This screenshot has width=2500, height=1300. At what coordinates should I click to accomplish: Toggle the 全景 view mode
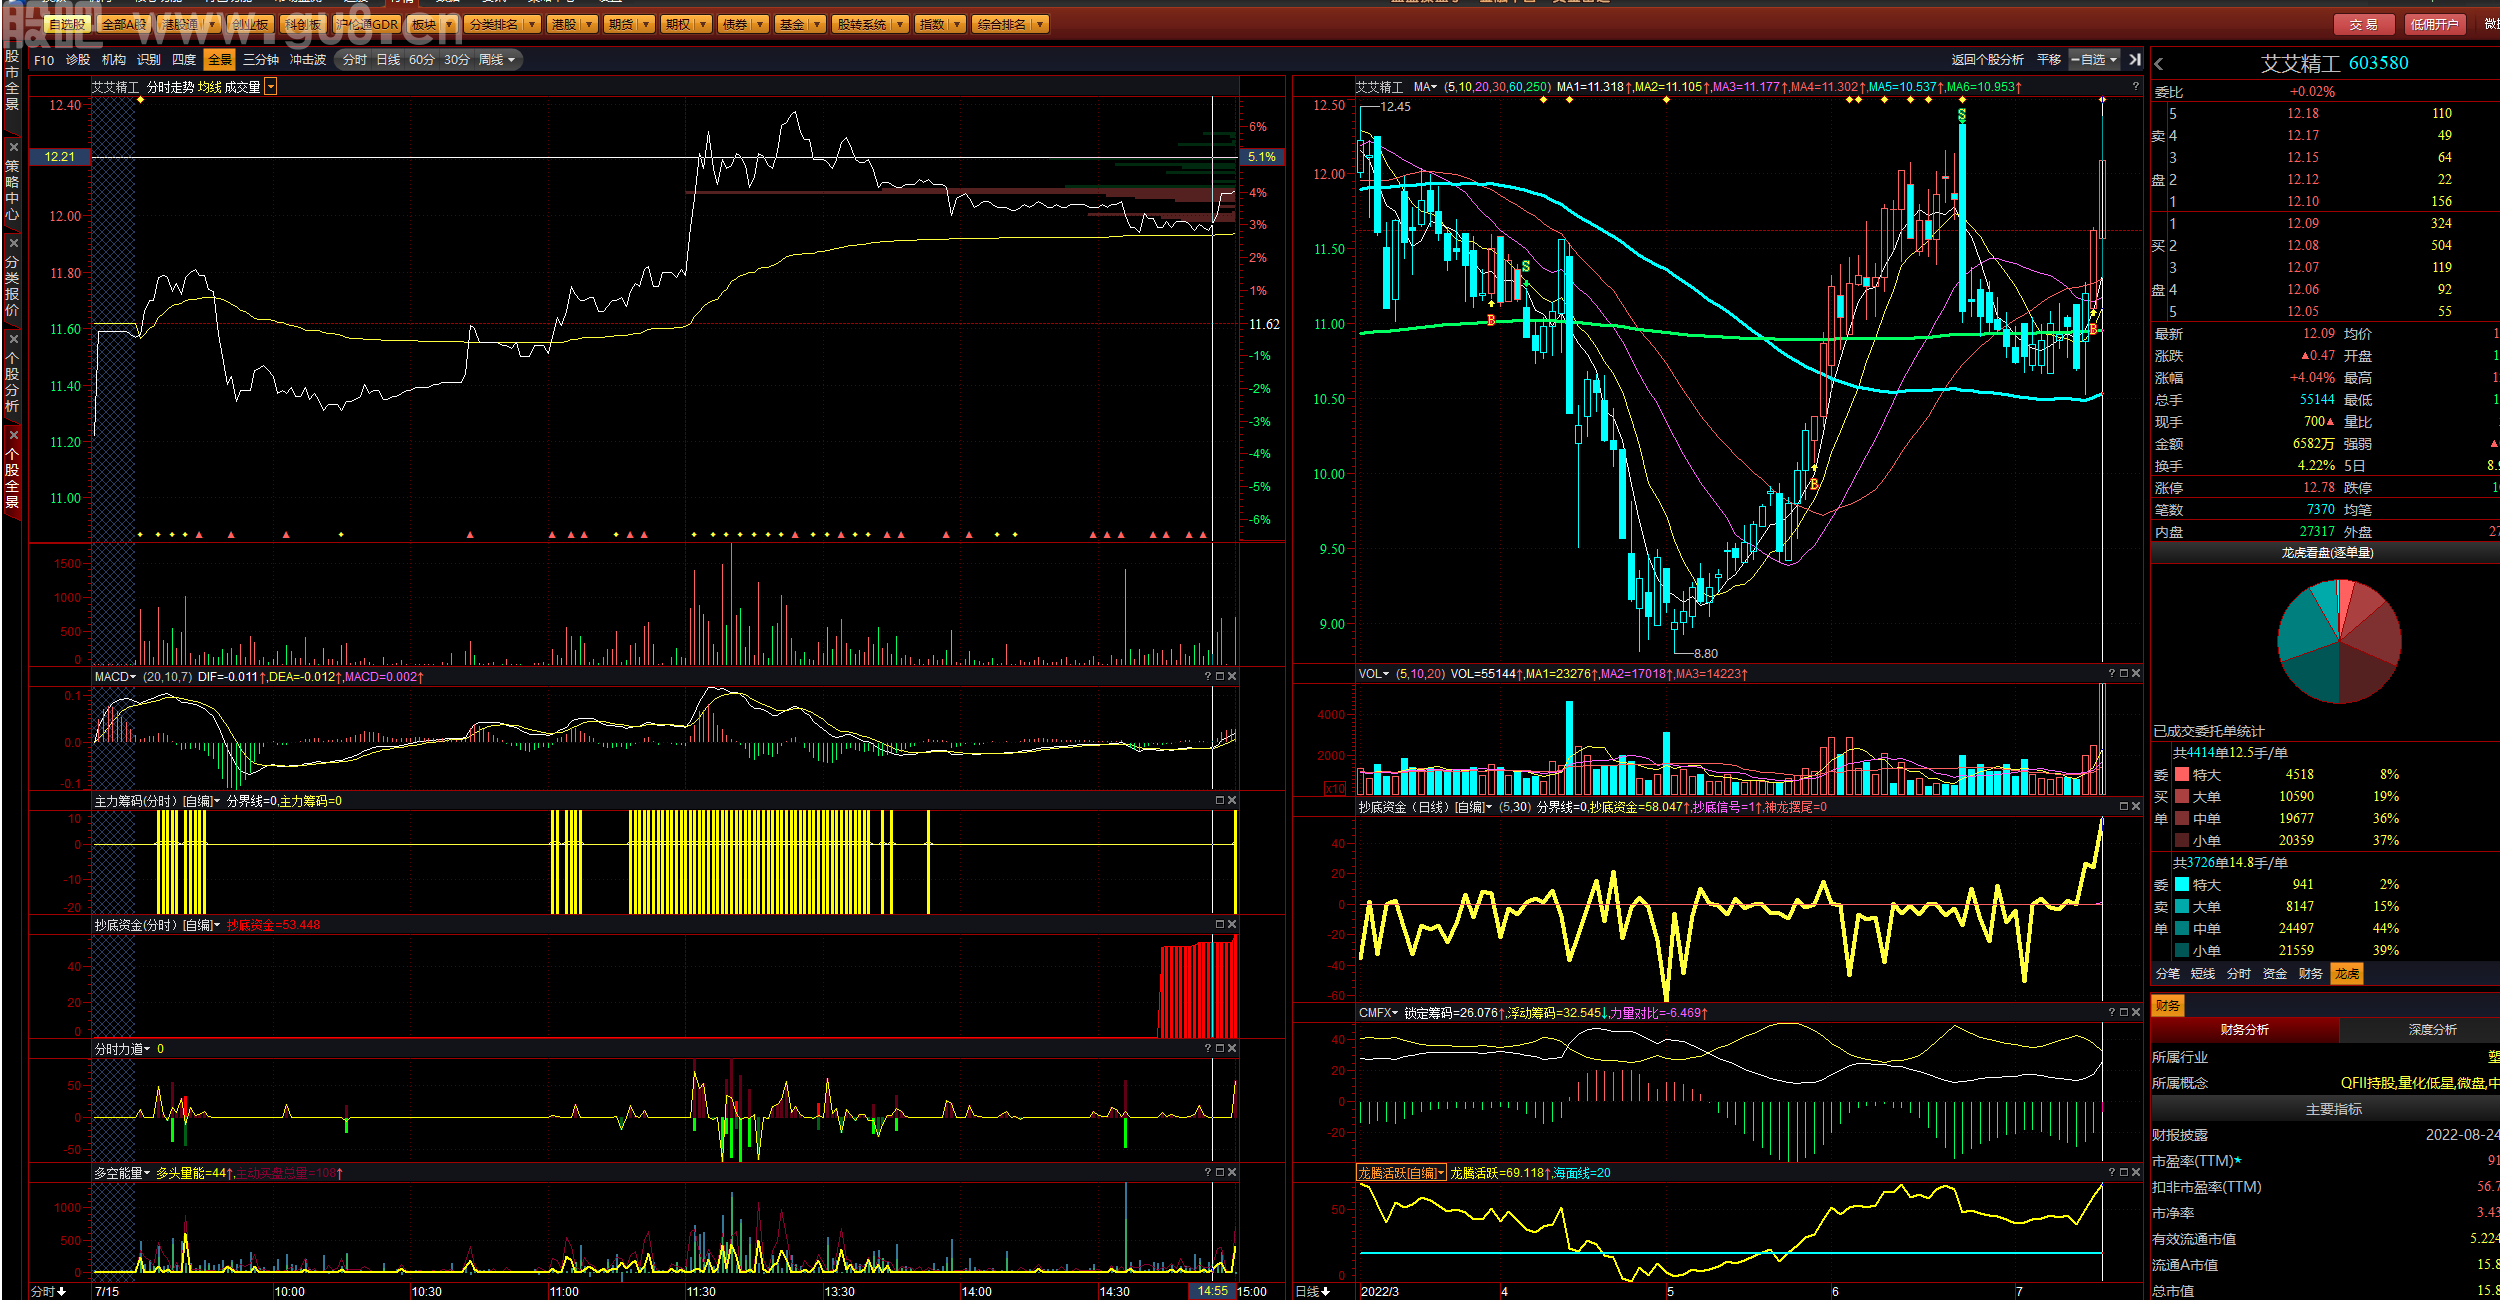pyautogui.click(x=220, y=60)
